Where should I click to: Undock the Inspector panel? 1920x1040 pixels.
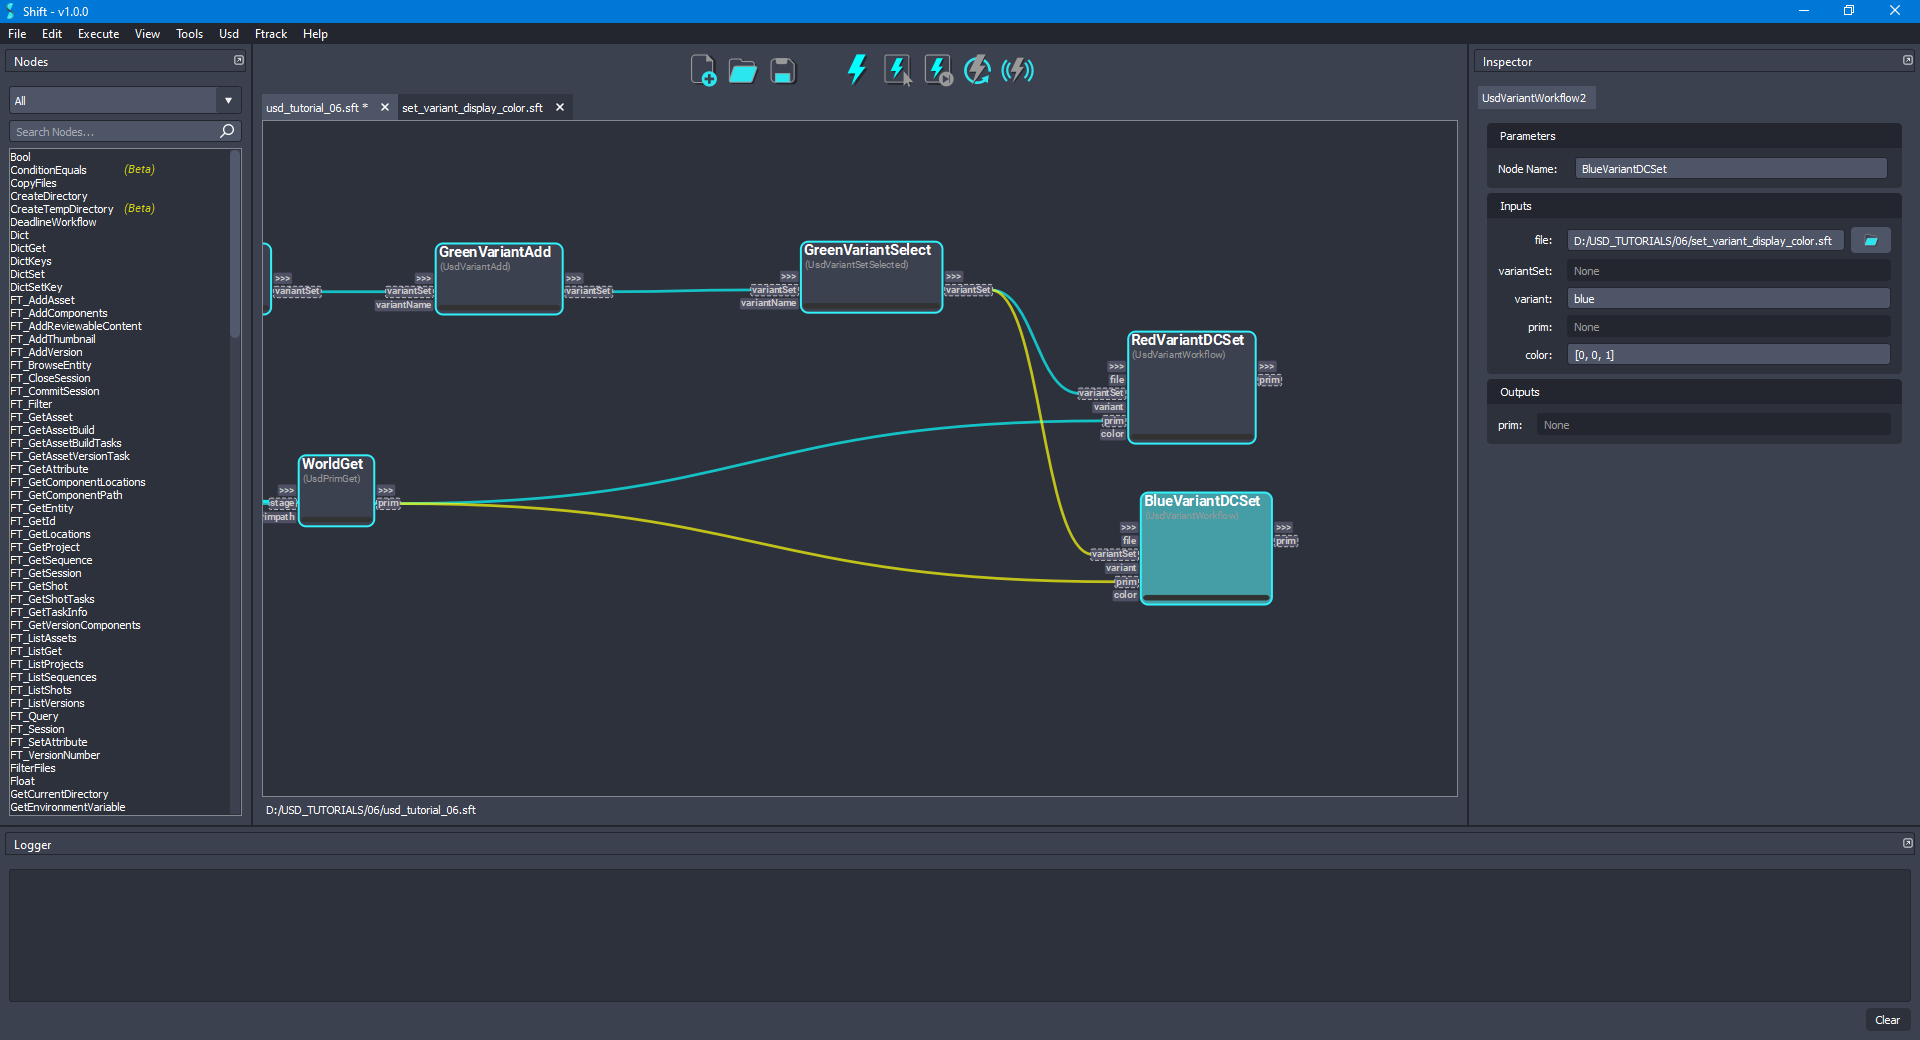point(1908,60)
